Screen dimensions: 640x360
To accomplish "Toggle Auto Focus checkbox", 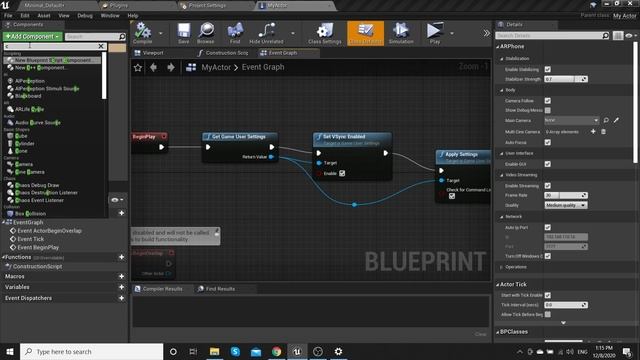I will tap(548, 142).
